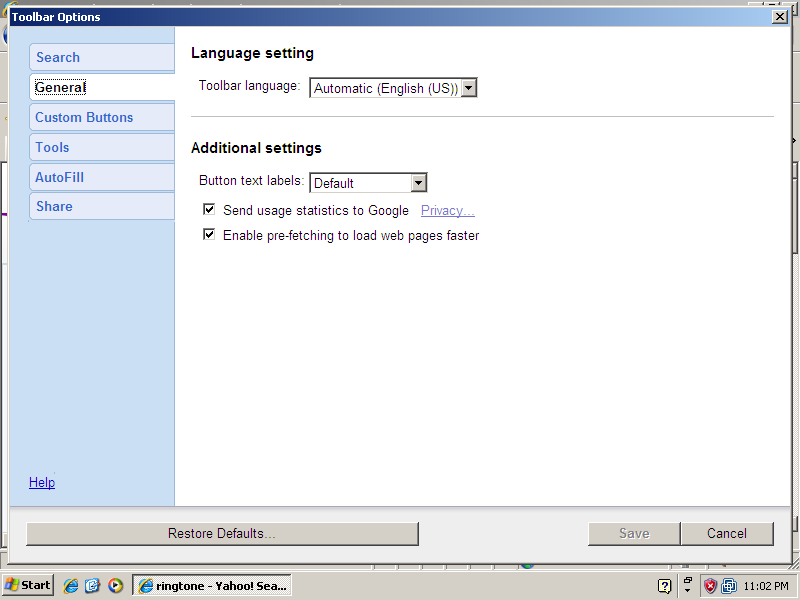Click the 11:02 PM system clock
The image size is (800, 600).
(766, 586)
